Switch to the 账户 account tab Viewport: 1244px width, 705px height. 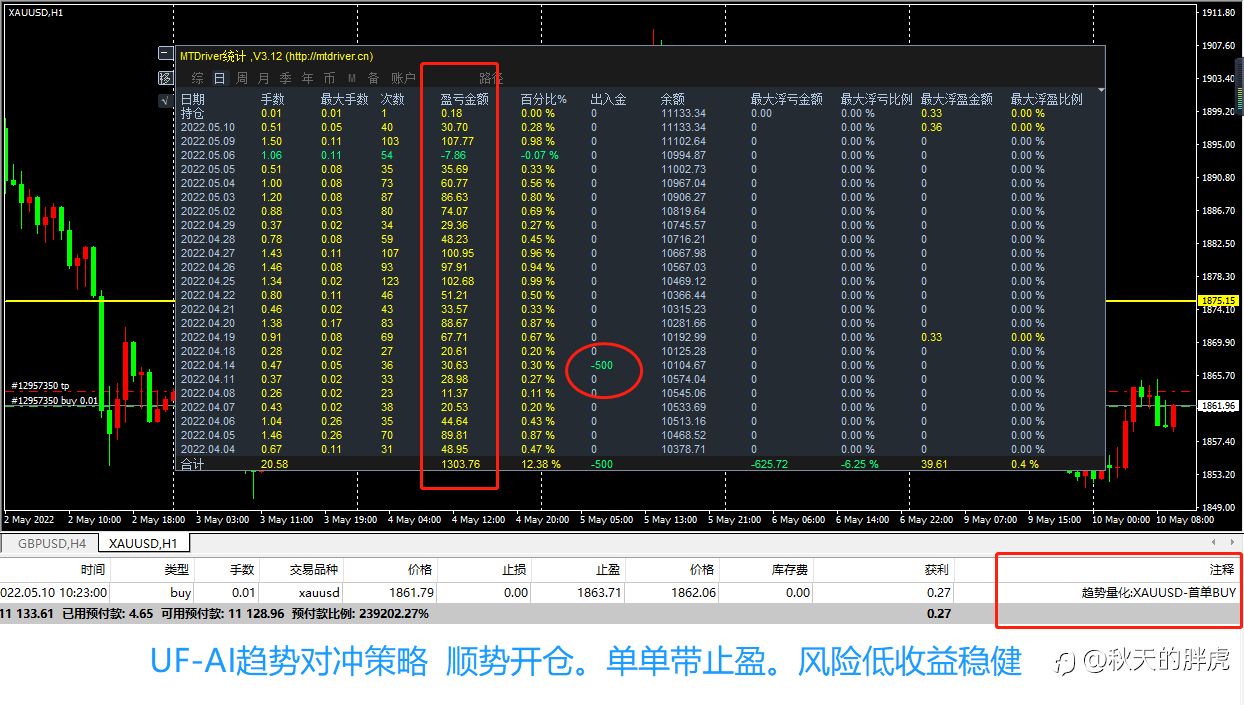pos(403,78)
